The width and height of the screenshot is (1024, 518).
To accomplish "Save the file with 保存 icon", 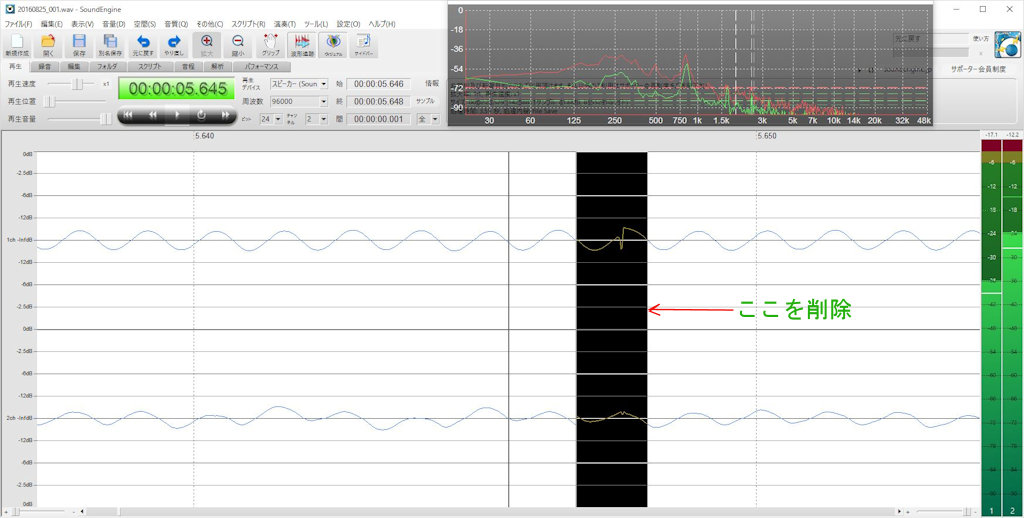I will [79, 45].
